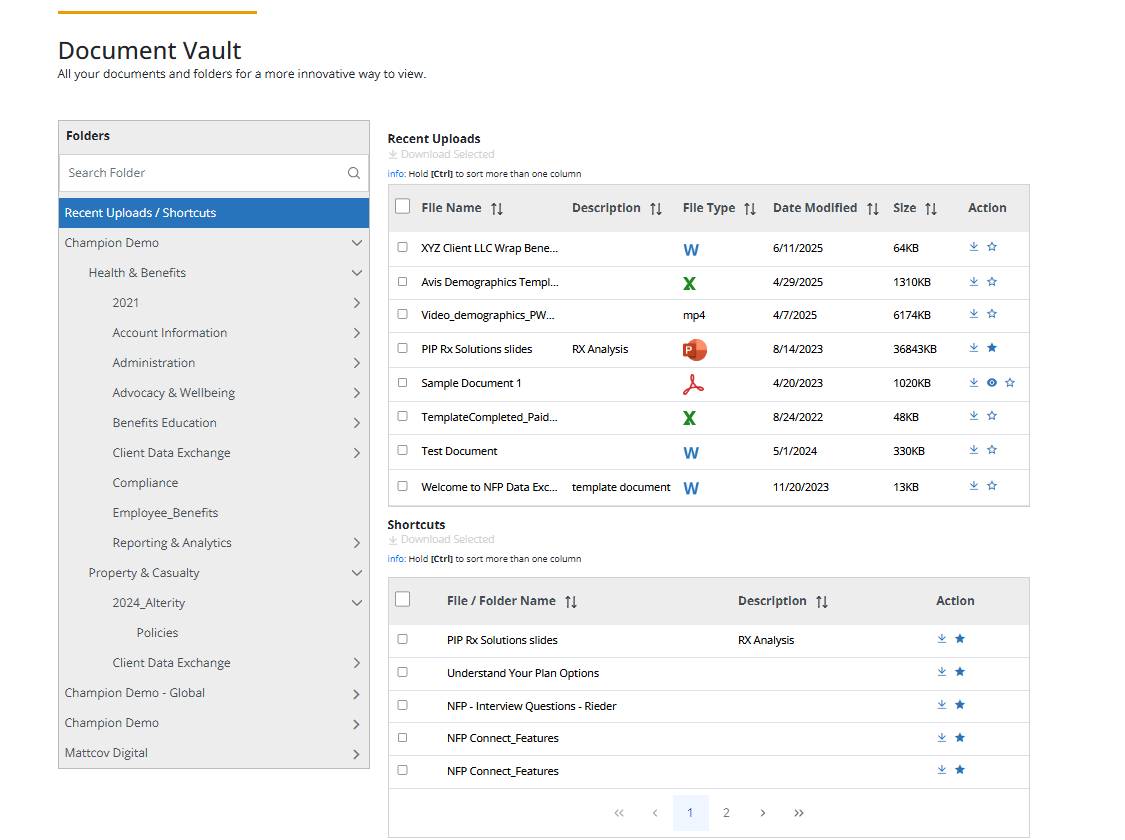Collapse the Health & Benefits folder

(x=357, y=273)
